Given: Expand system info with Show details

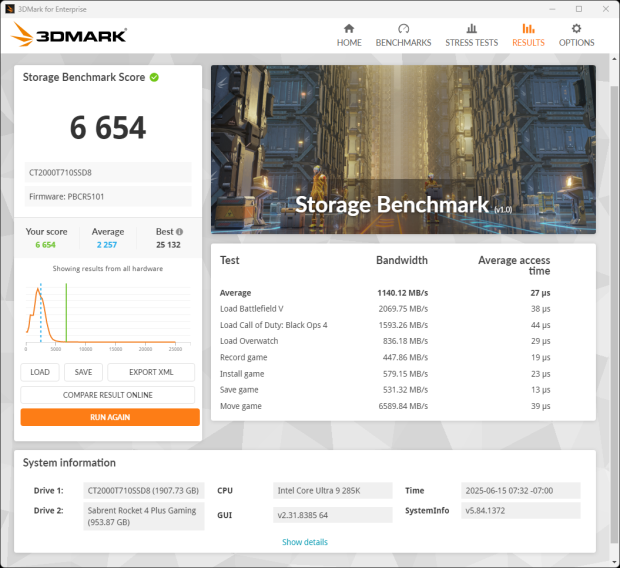Looking at the screenshot, I should [x=304, y=542].
